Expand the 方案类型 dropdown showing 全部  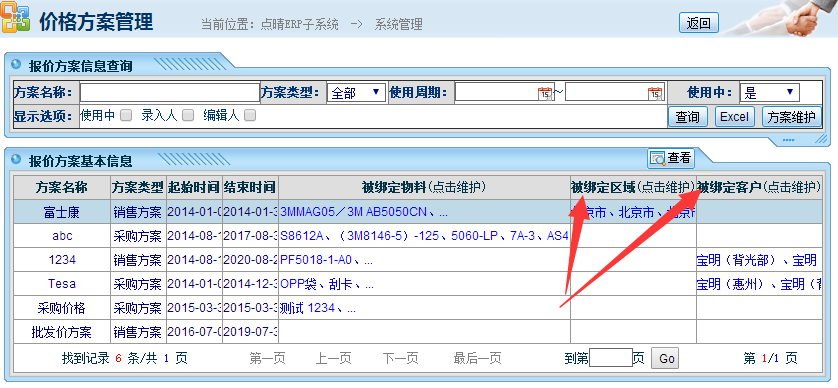click(356, 92)
